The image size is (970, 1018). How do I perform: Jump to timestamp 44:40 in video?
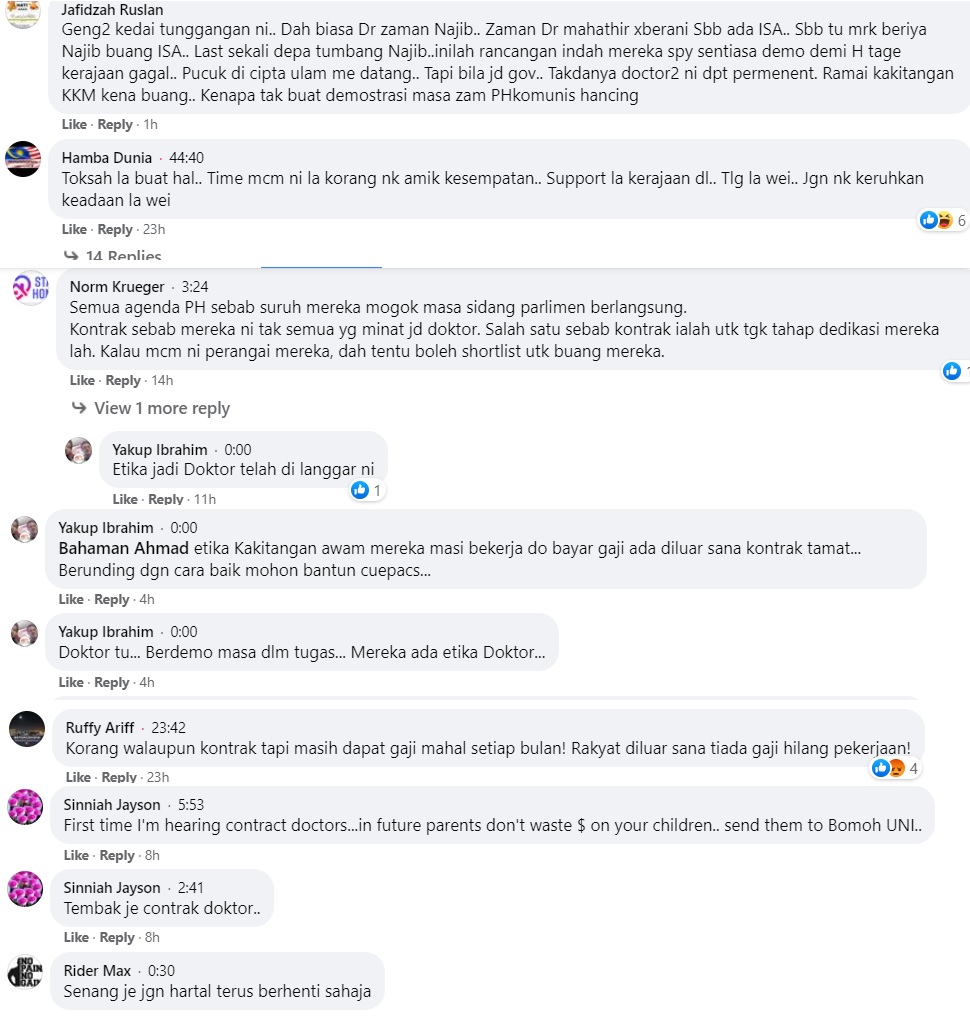point(186,157)
